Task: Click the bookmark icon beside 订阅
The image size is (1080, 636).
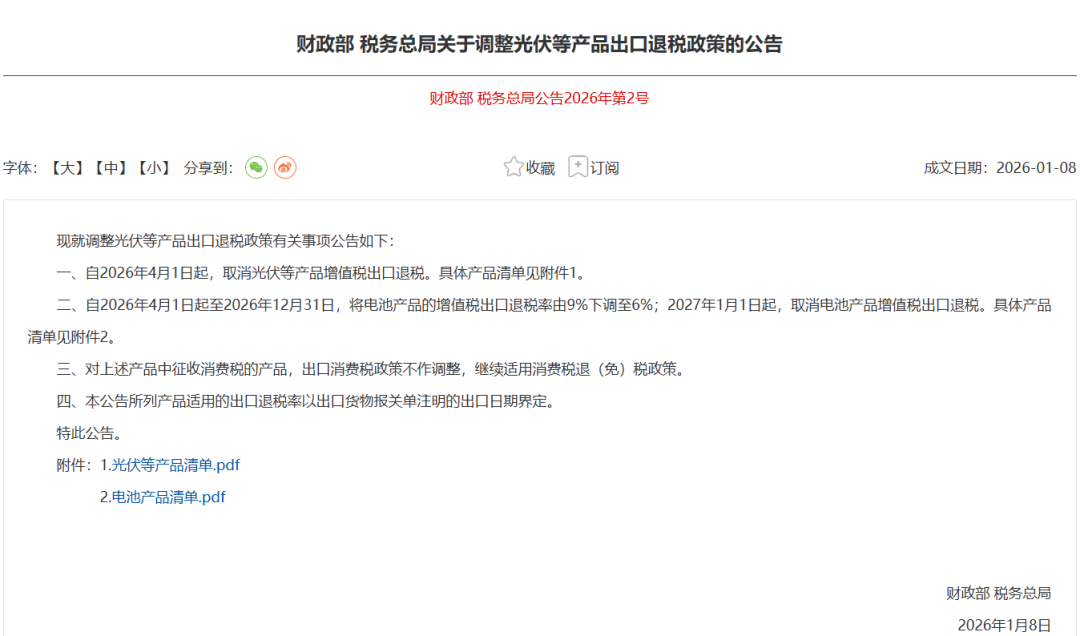Action: (x=578, y=167)
